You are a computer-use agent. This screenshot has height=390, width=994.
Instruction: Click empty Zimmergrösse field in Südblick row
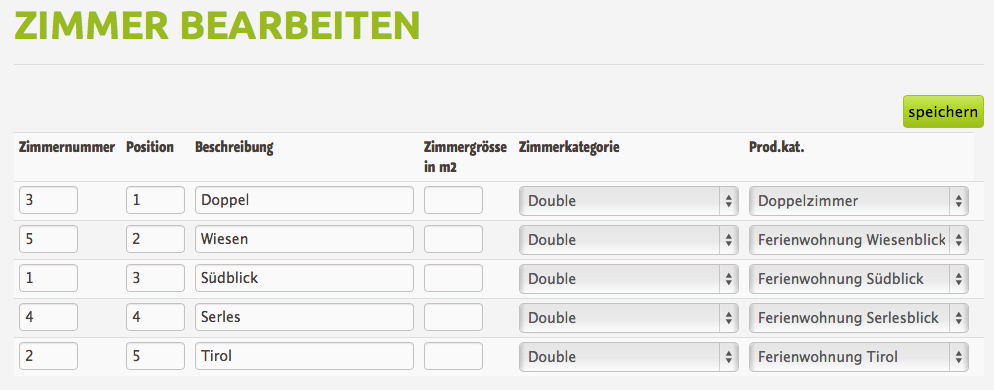click(453, 278)
